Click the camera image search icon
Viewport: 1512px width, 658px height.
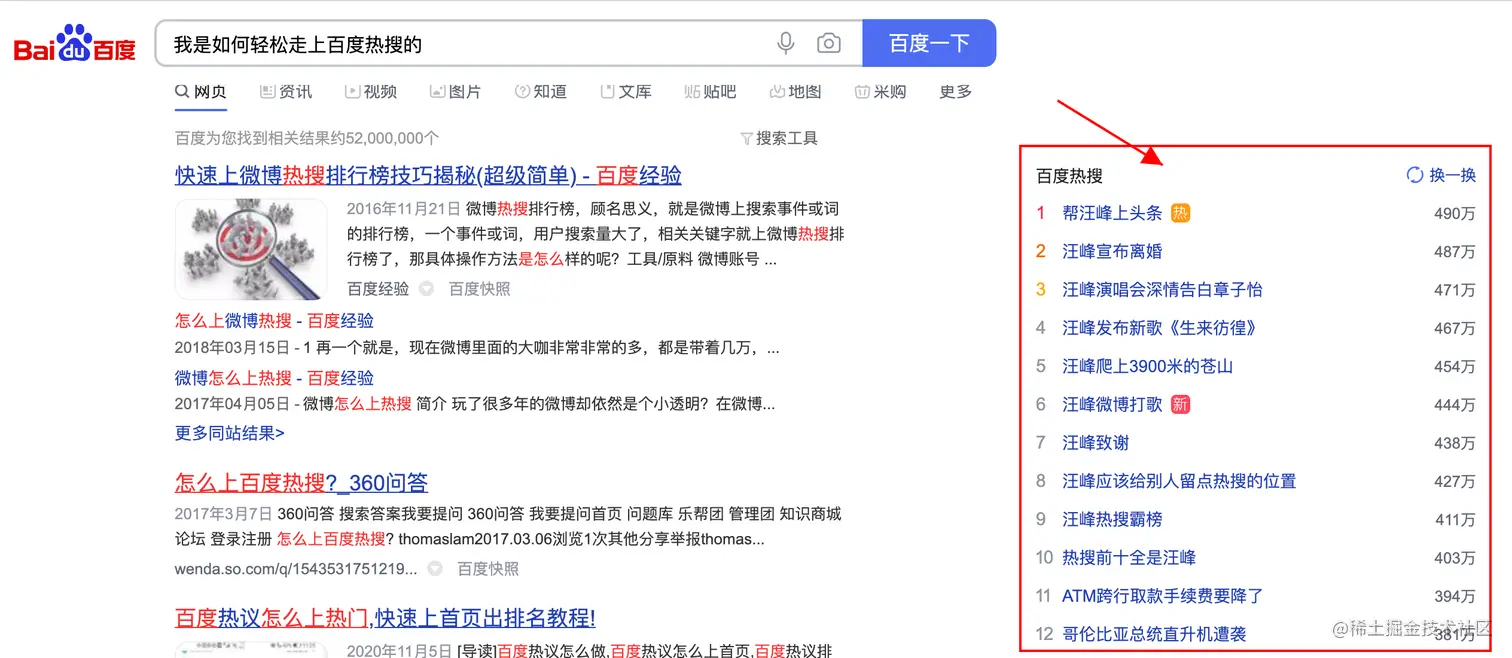pyautogui.click(x=828, y=43)
